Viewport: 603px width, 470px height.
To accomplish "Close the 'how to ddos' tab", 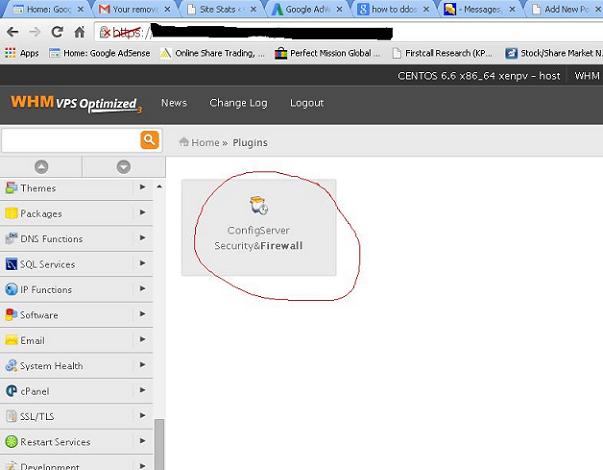I will (x=426, y=9).
